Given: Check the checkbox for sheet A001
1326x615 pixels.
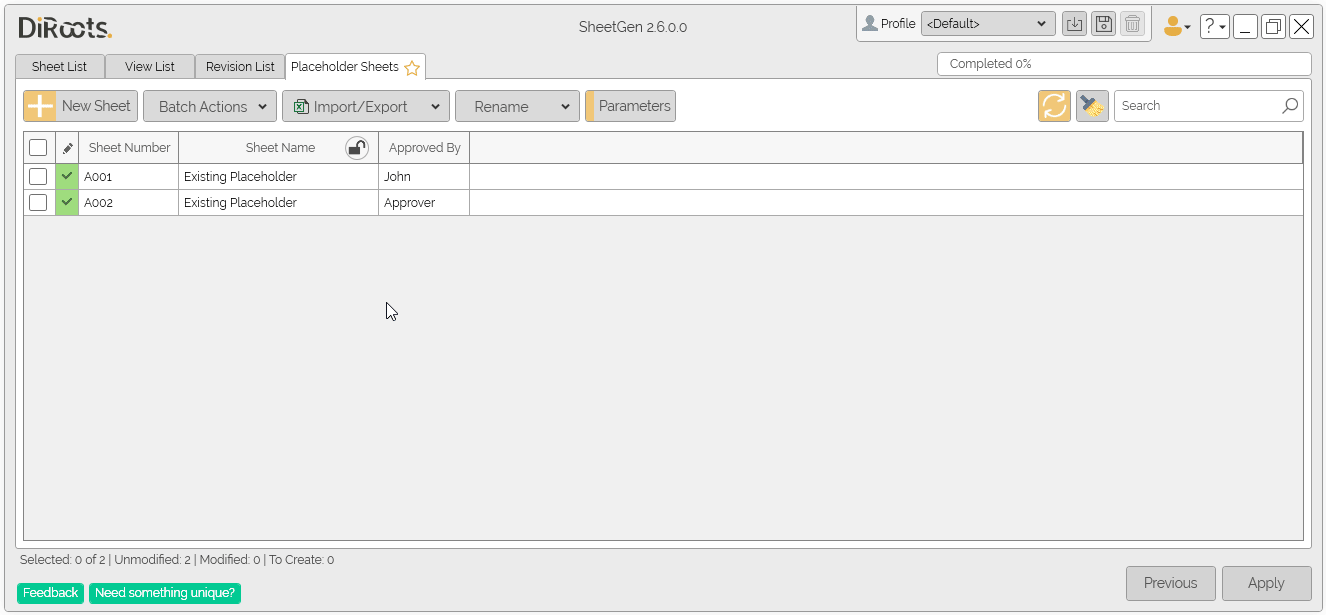Looking at the screenshot, I should point(38,176).
